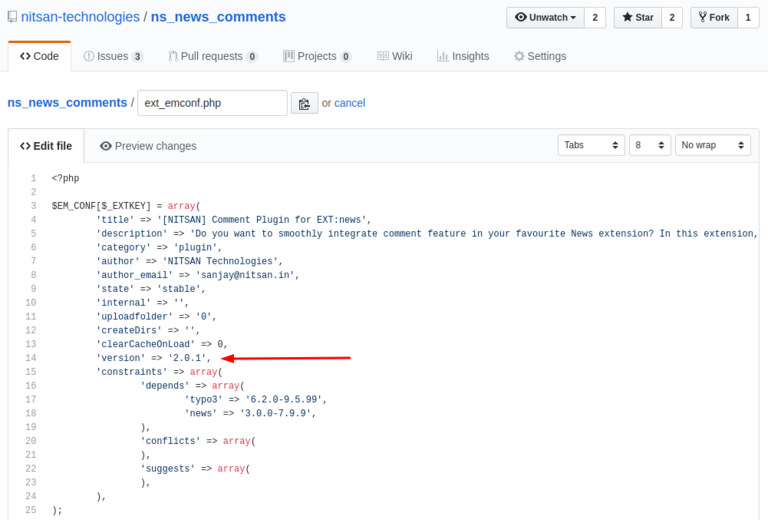Image resolution: width=768 pixels, height=520 pixels.
Task: Select the Code tab
Action: click(40, 56)
